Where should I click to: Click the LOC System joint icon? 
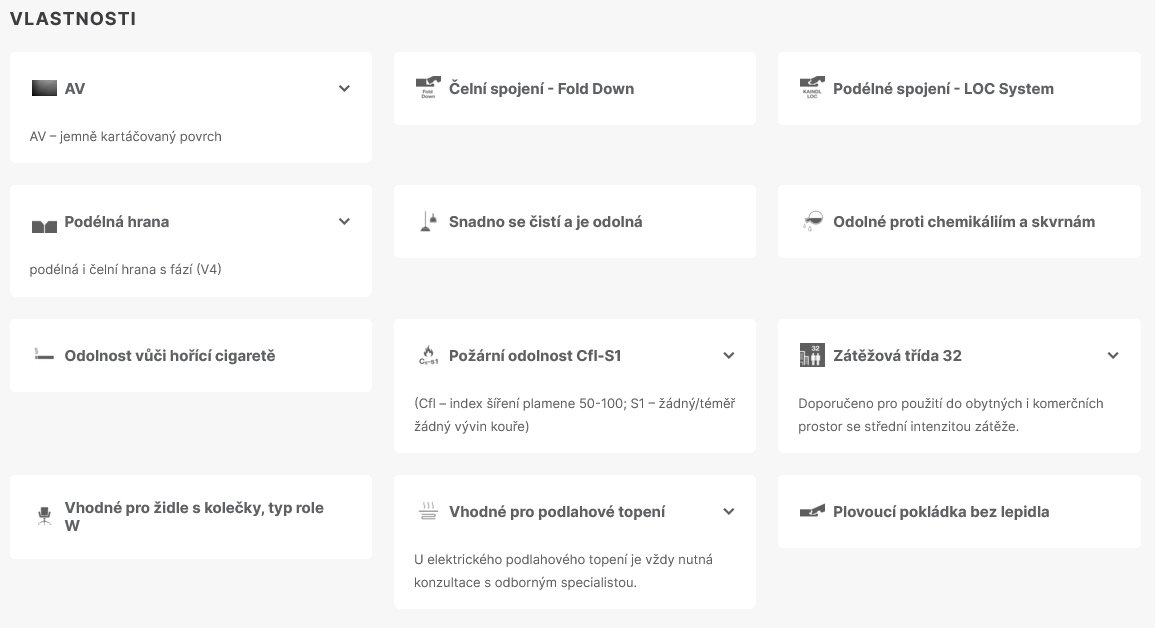(812, 88)
